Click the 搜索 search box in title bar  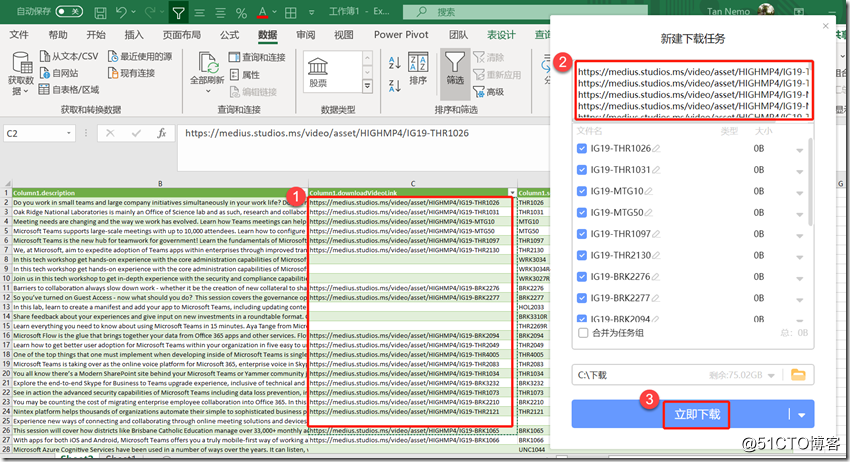click(x=525, y=11)
